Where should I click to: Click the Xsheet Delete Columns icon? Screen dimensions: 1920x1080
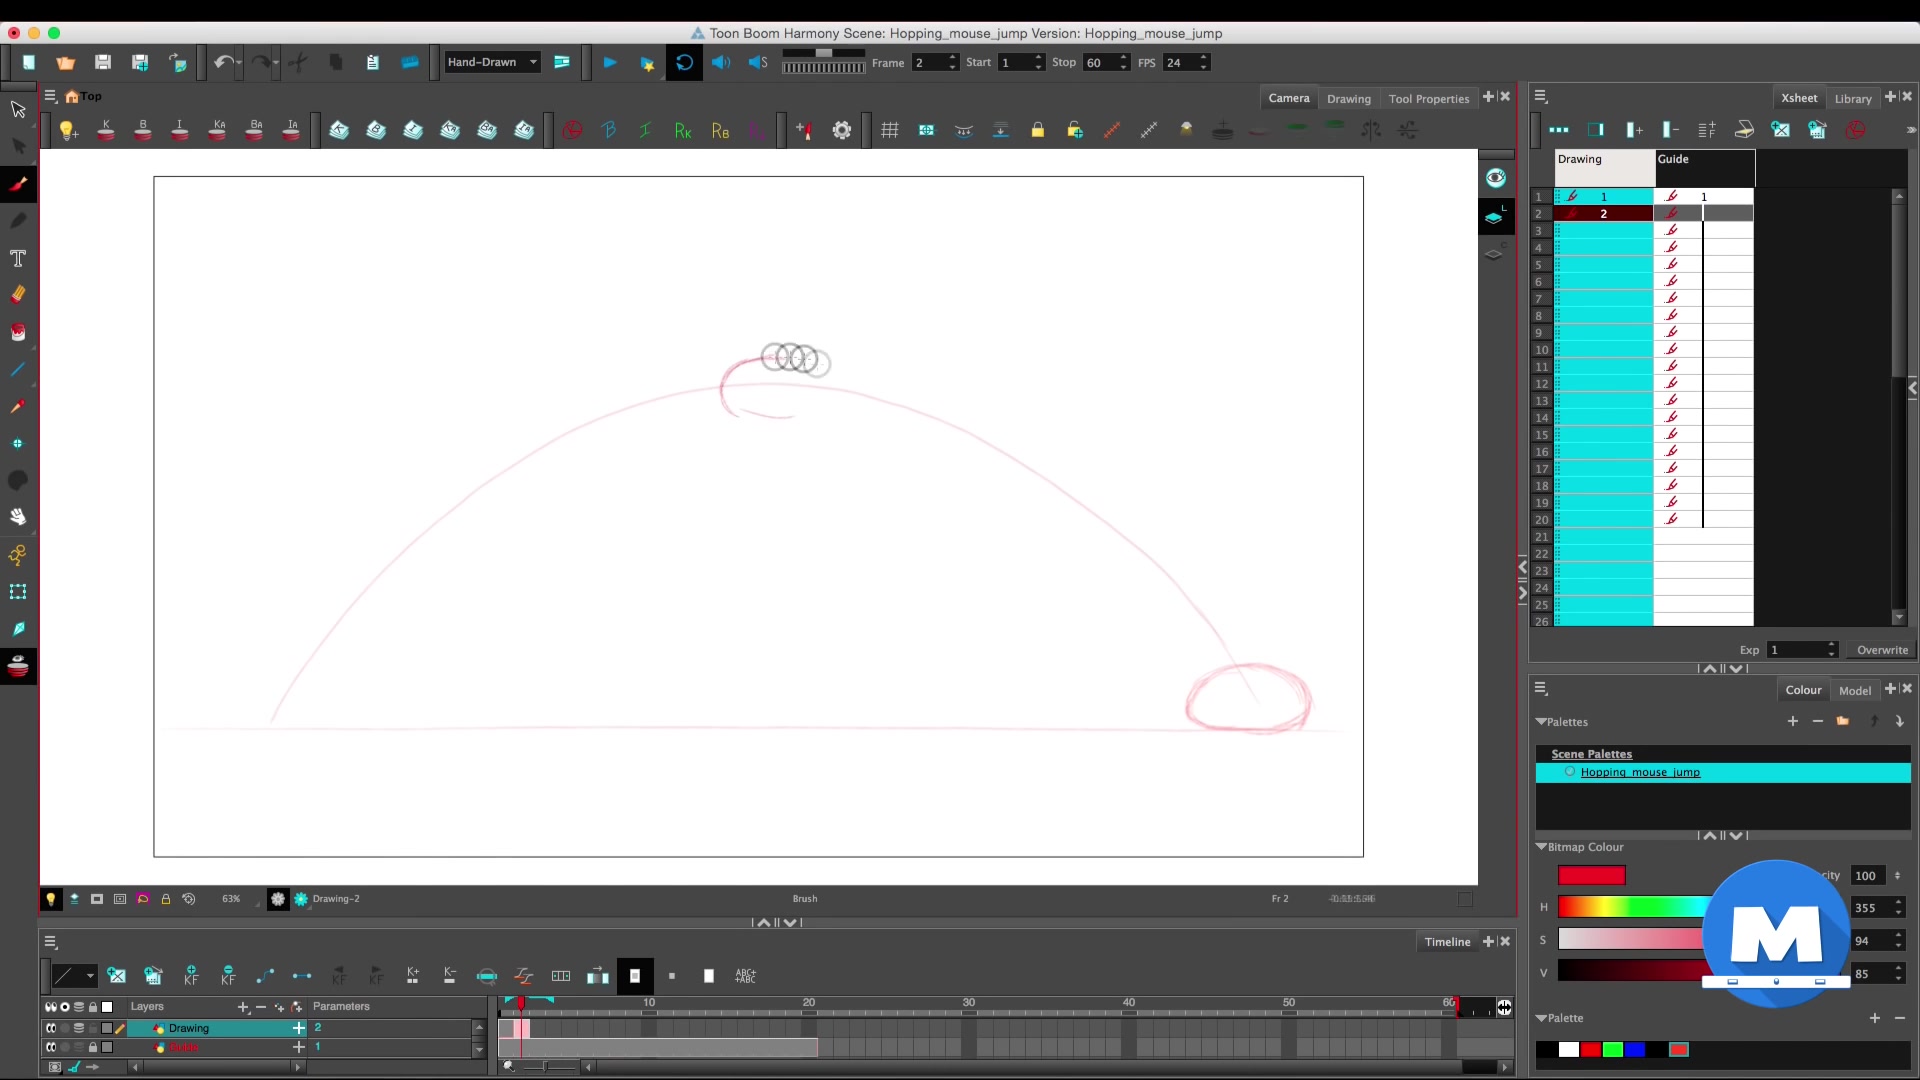click(x=1671, y=130)
